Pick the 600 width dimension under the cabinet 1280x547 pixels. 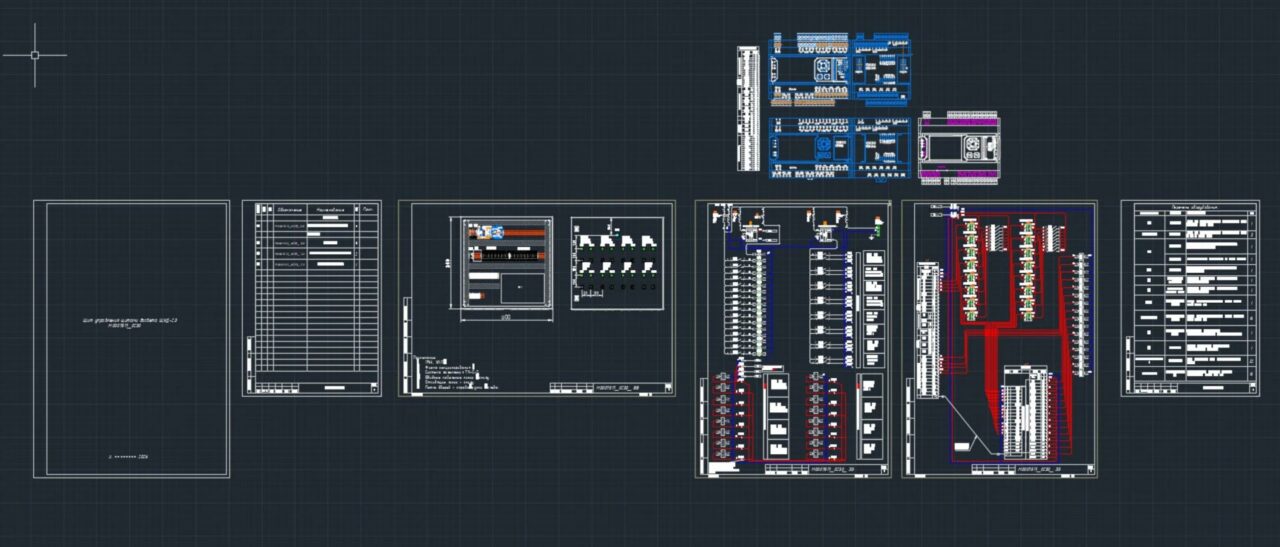tap(506, 317)
